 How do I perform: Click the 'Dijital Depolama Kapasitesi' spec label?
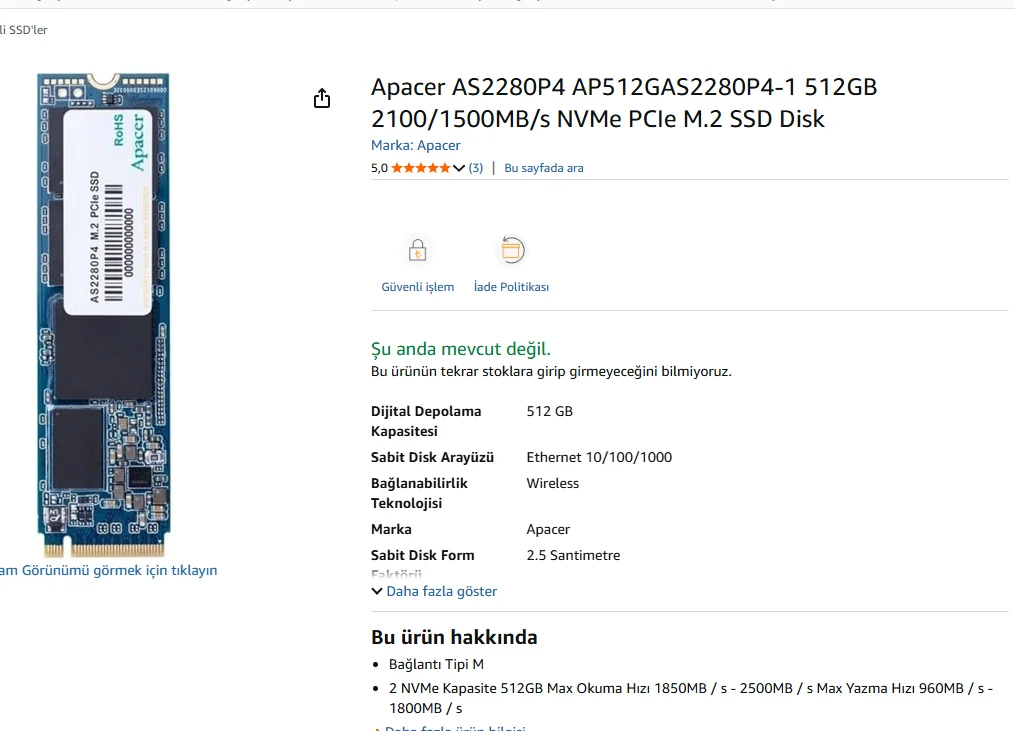point(426,421)
